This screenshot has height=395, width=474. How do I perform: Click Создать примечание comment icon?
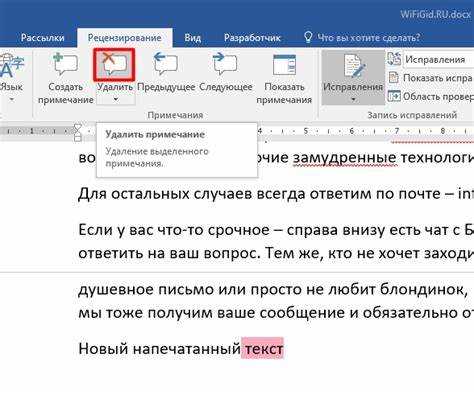coord(66,65)
